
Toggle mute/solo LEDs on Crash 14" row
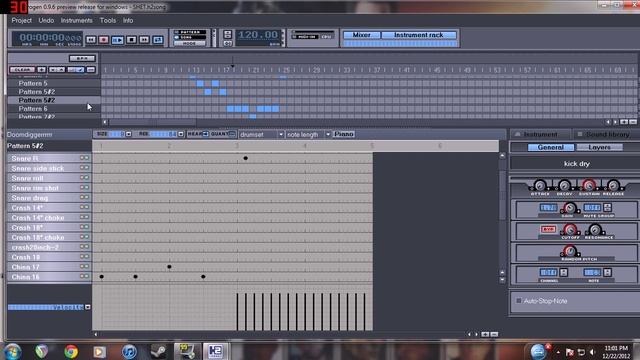[84, 207]
